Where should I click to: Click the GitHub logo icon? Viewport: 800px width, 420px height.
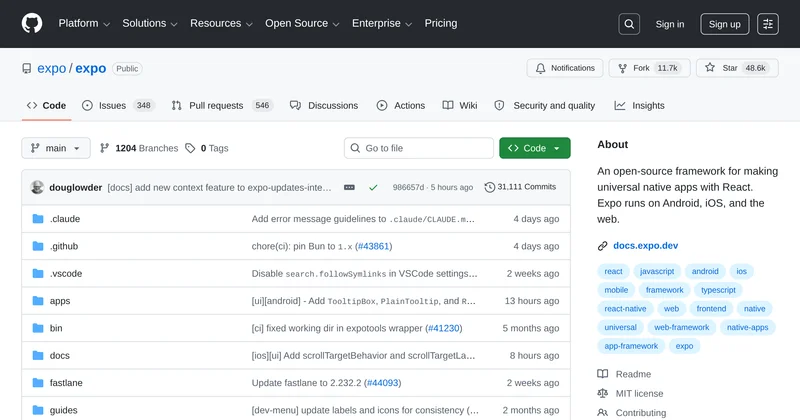point(32,24)
